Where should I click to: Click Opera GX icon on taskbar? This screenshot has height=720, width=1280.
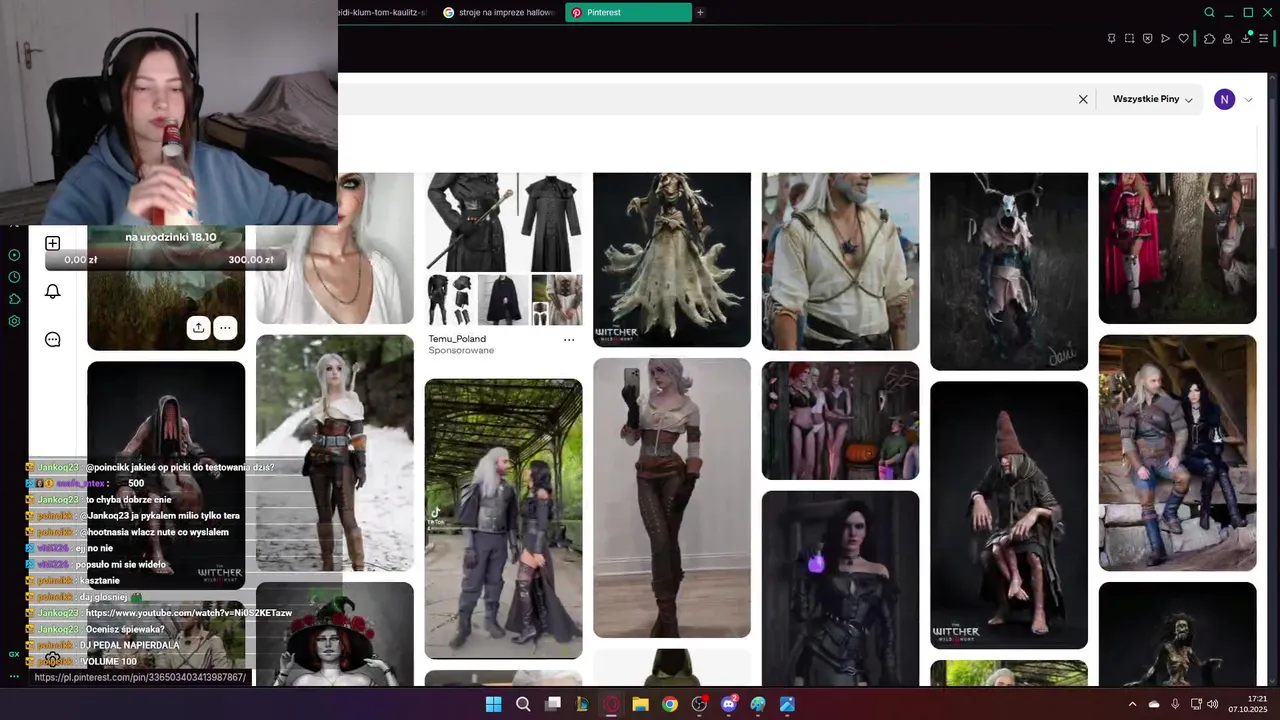tap(611, 704)
